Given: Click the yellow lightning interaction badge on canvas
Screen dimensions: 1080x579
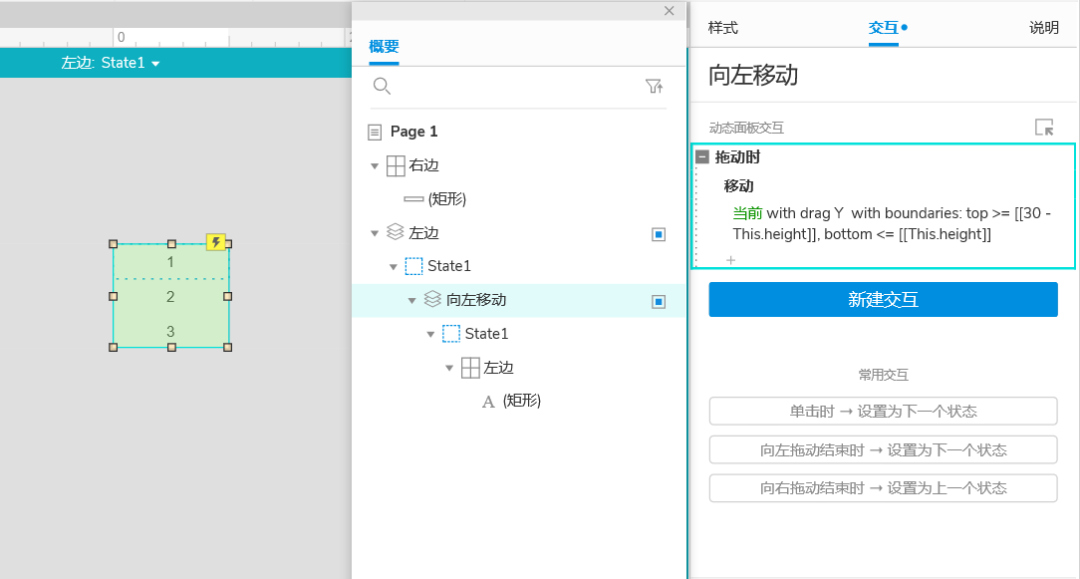Looking at the screenshot, I should (x=216, y=242).
